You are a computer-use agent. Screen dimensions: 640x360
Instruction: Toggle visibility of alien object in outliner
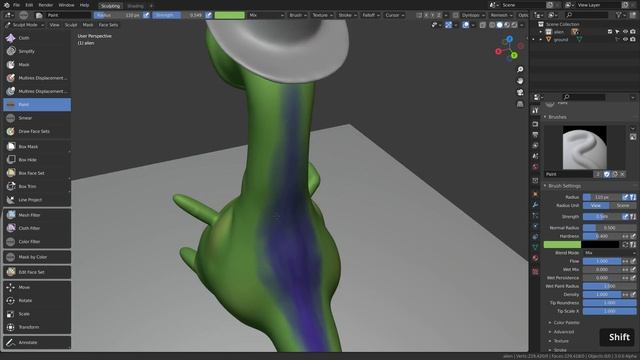click(625, 32)
